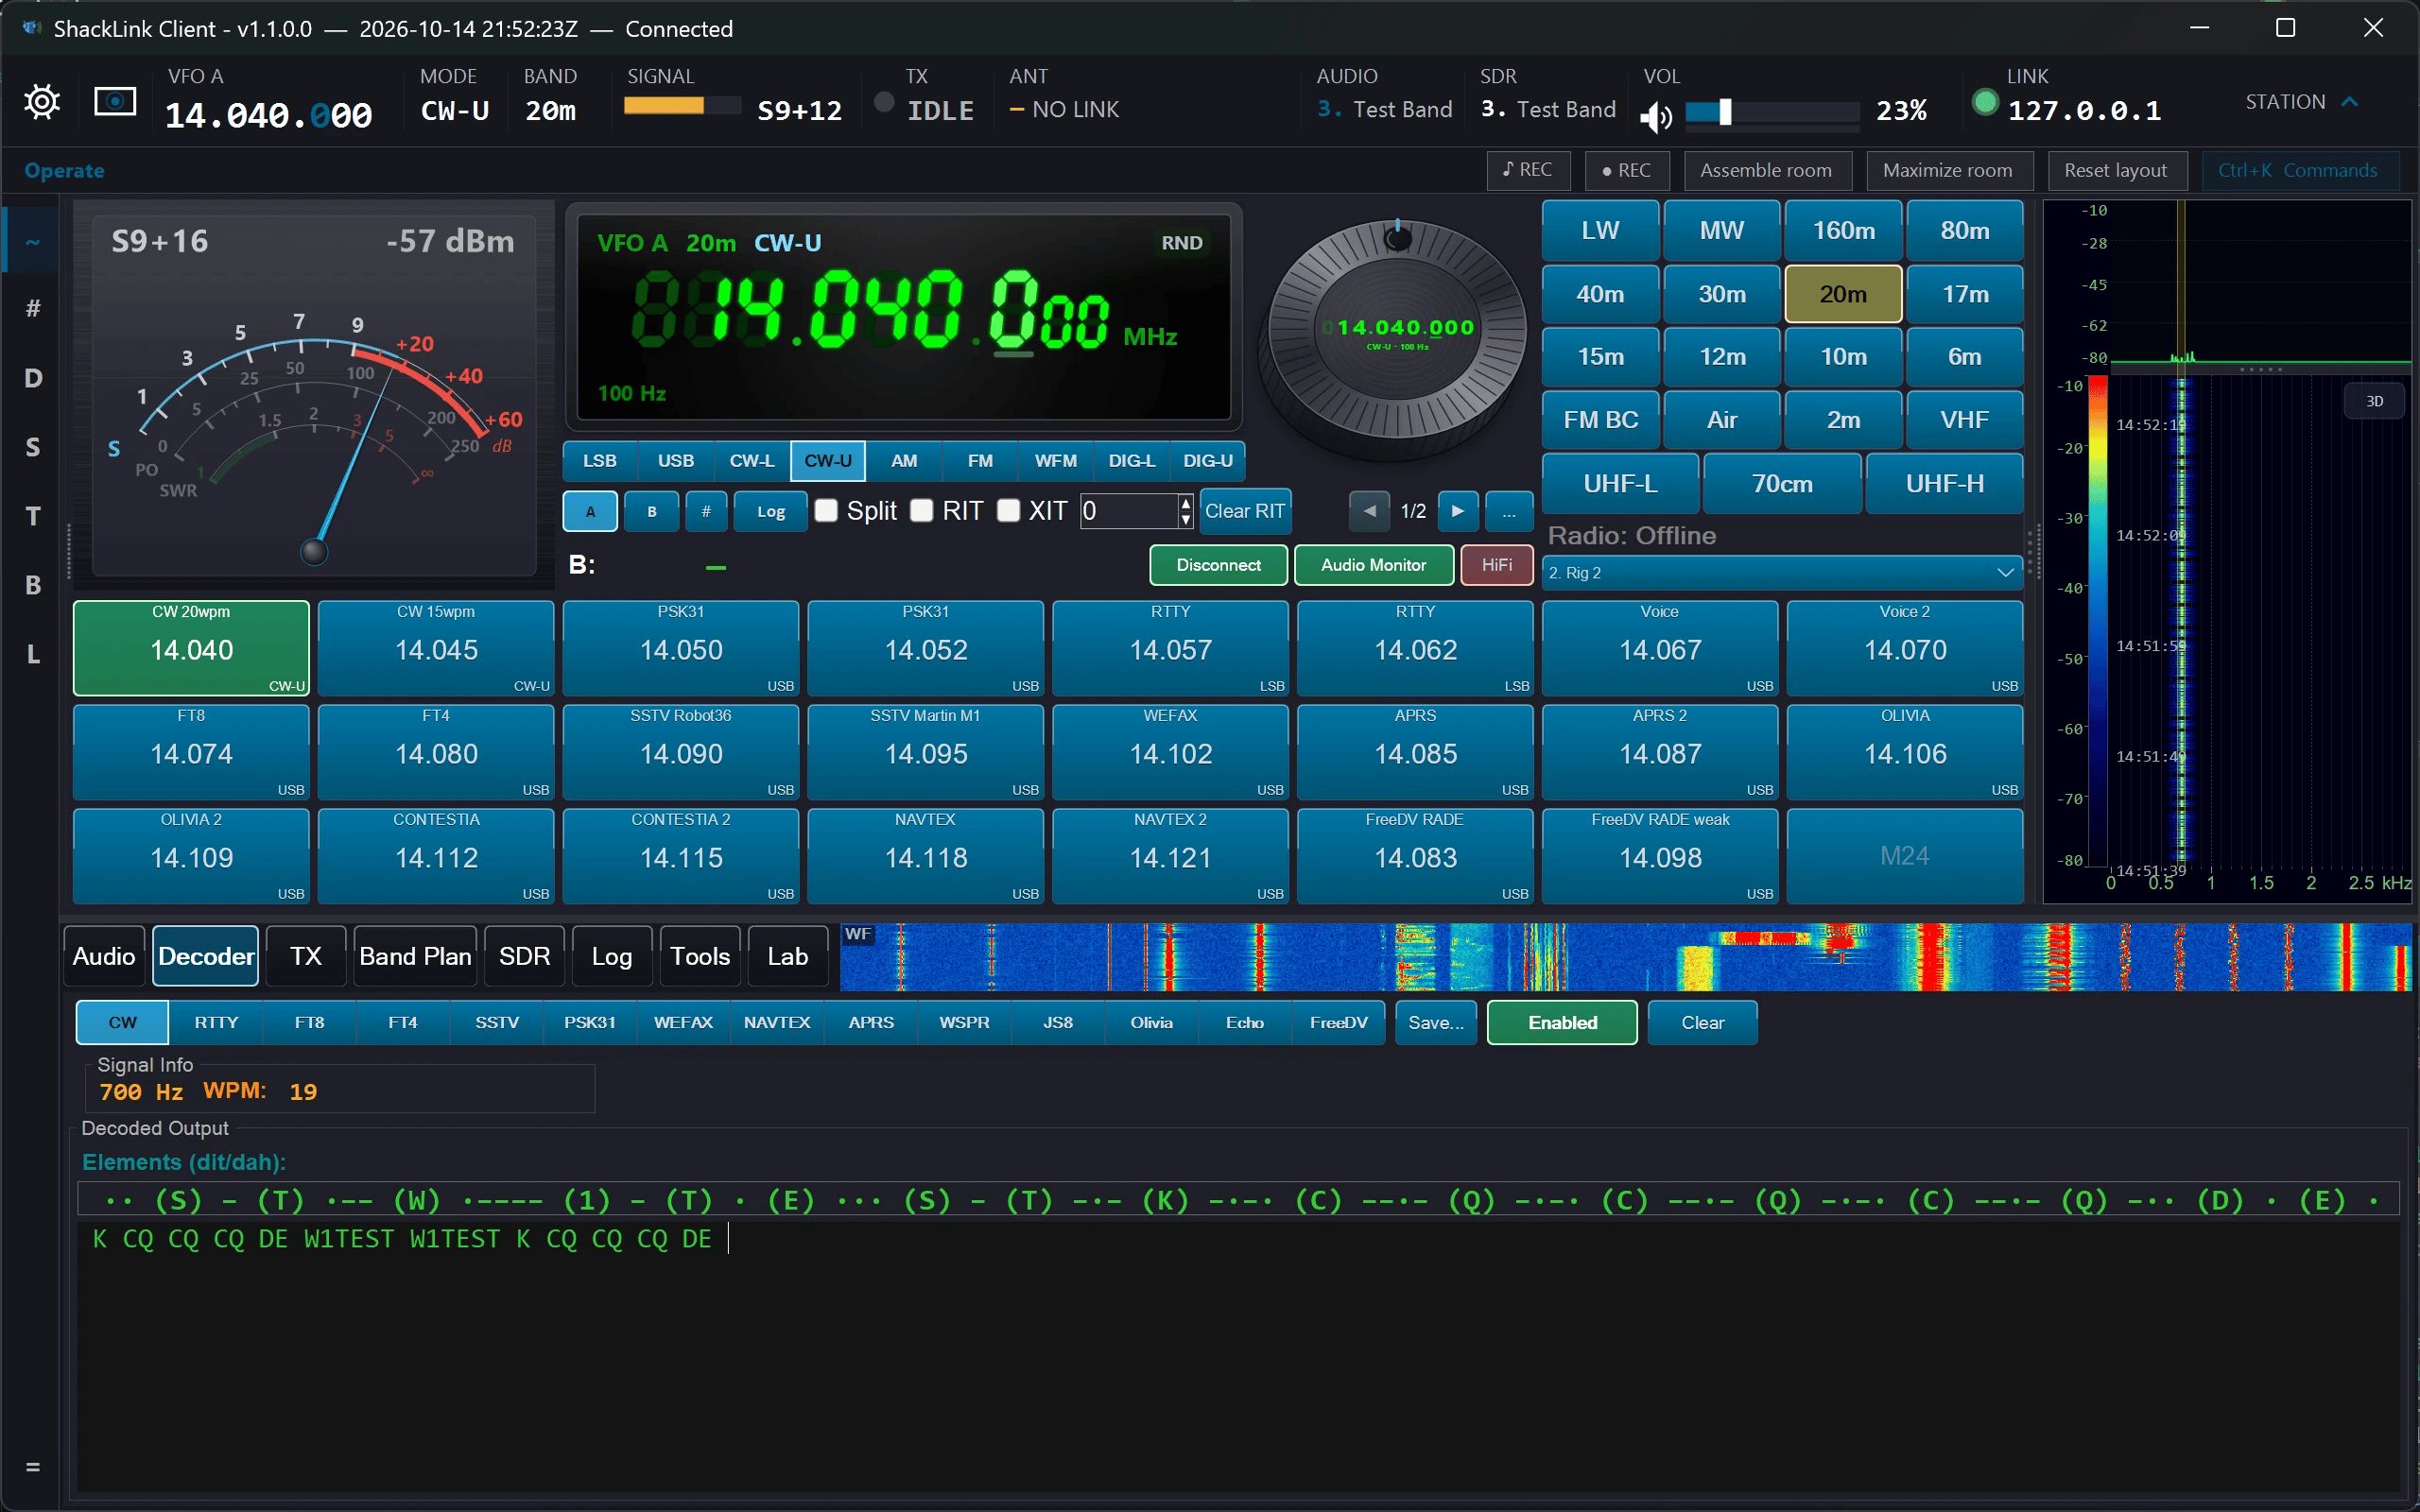Click the music note REC button

1528,170
